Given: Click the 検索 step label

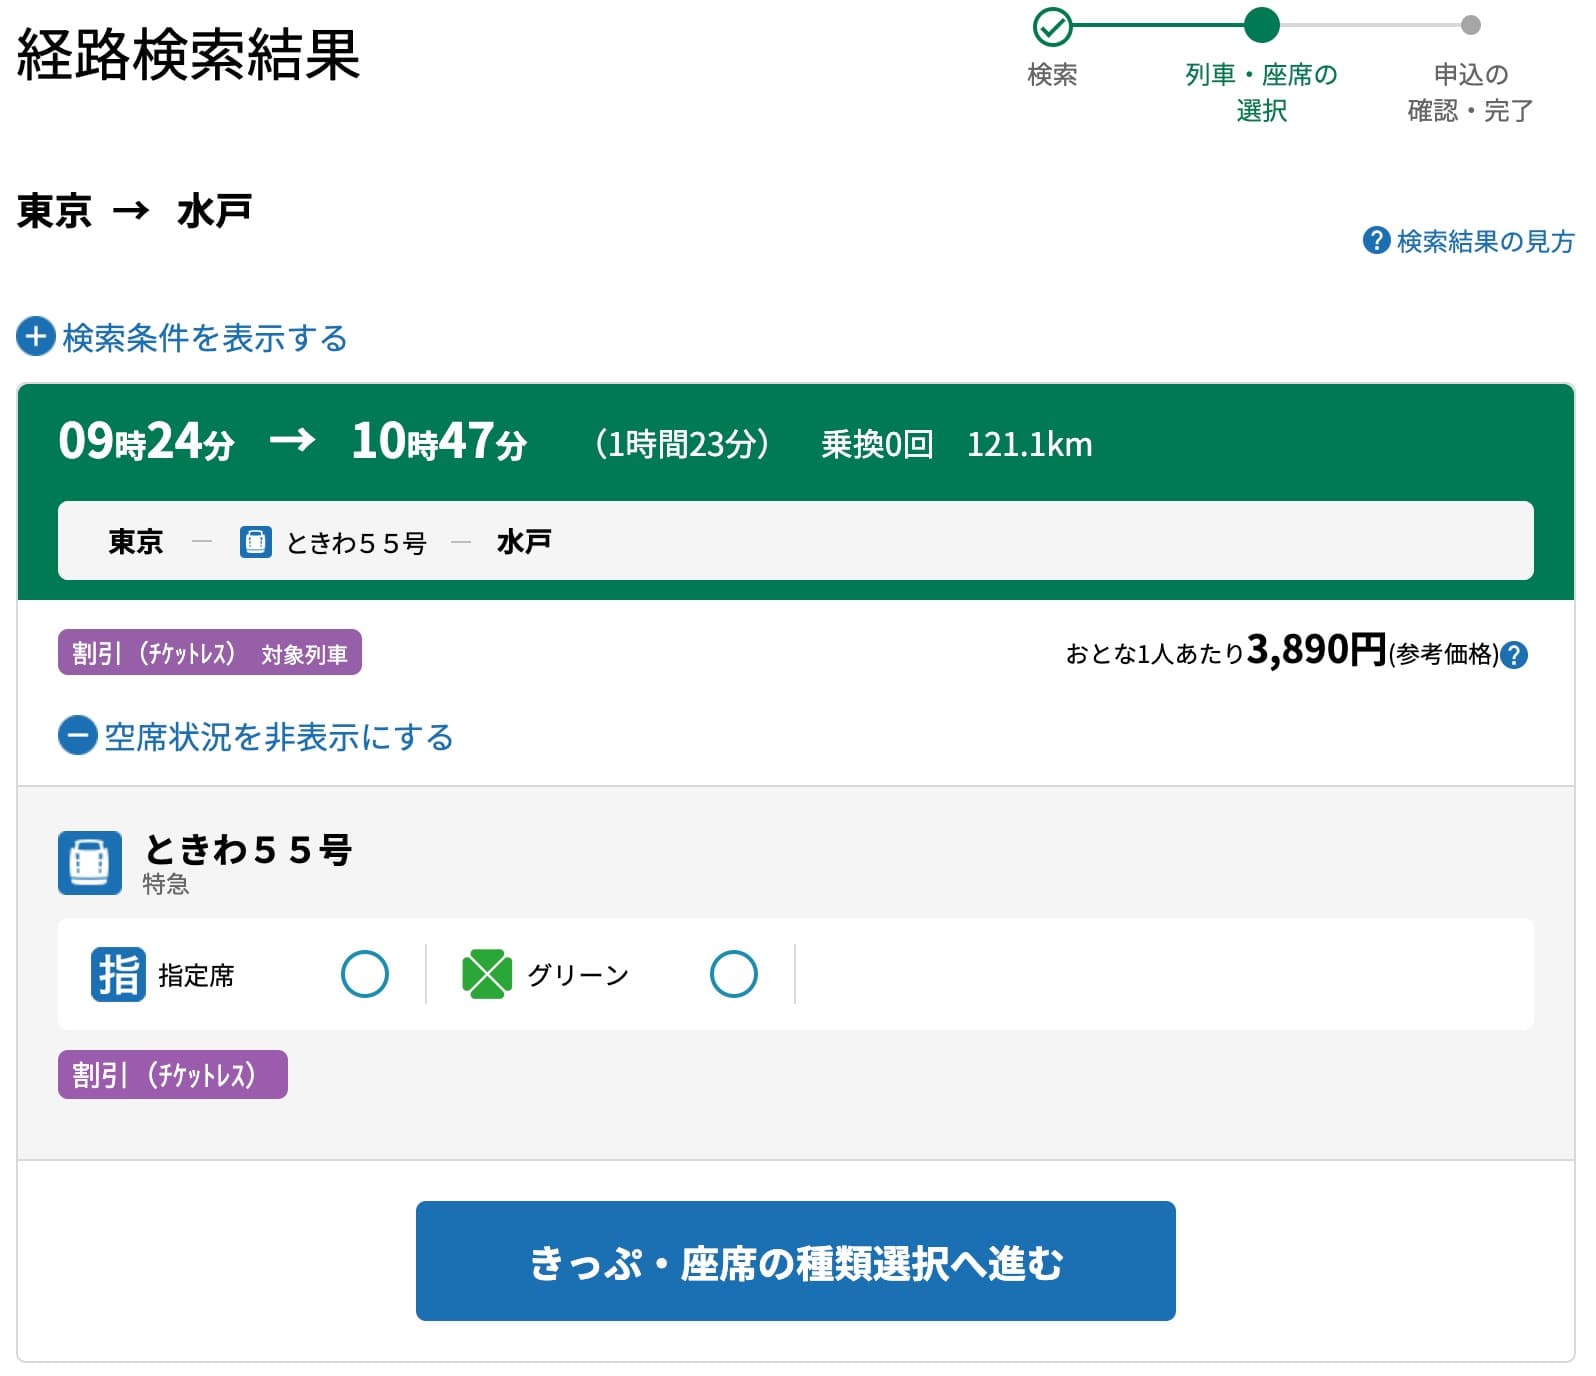Looking at the screenshot, I should pos(1052,75).
